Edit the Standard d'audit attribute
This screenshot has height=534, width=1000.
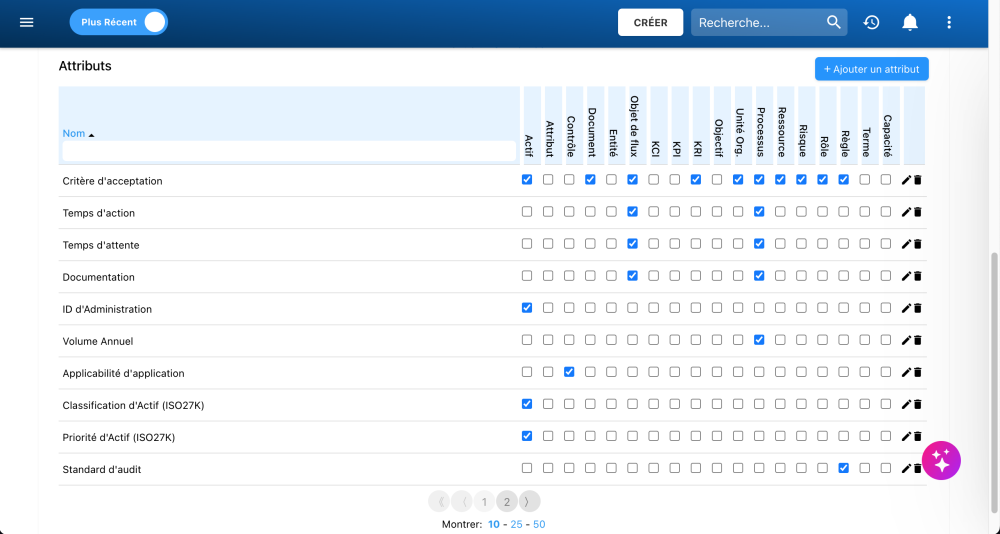(906, 469)
